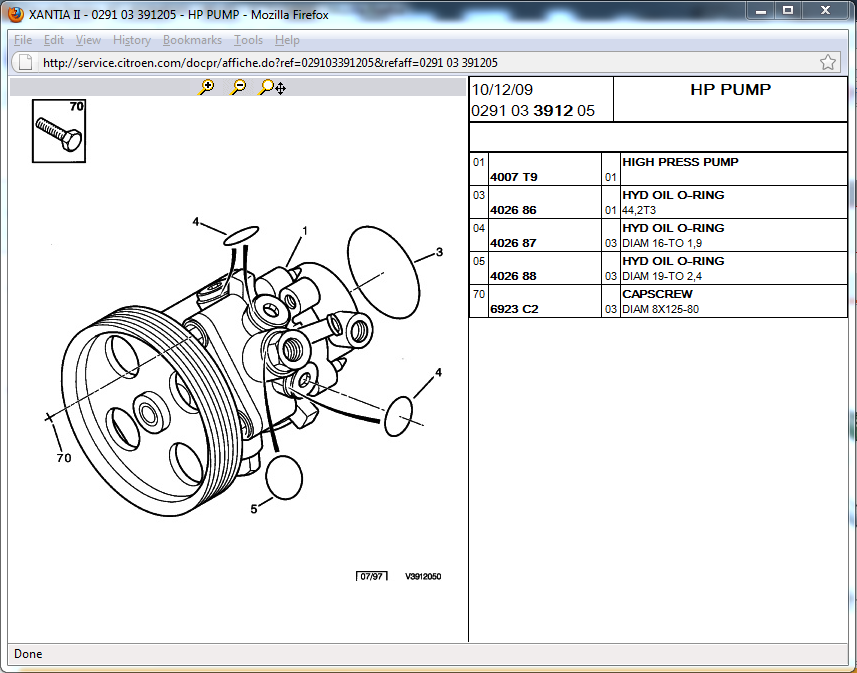
Task: Select the HIGH PRESS PUMP description
Action: click(680, 162)
